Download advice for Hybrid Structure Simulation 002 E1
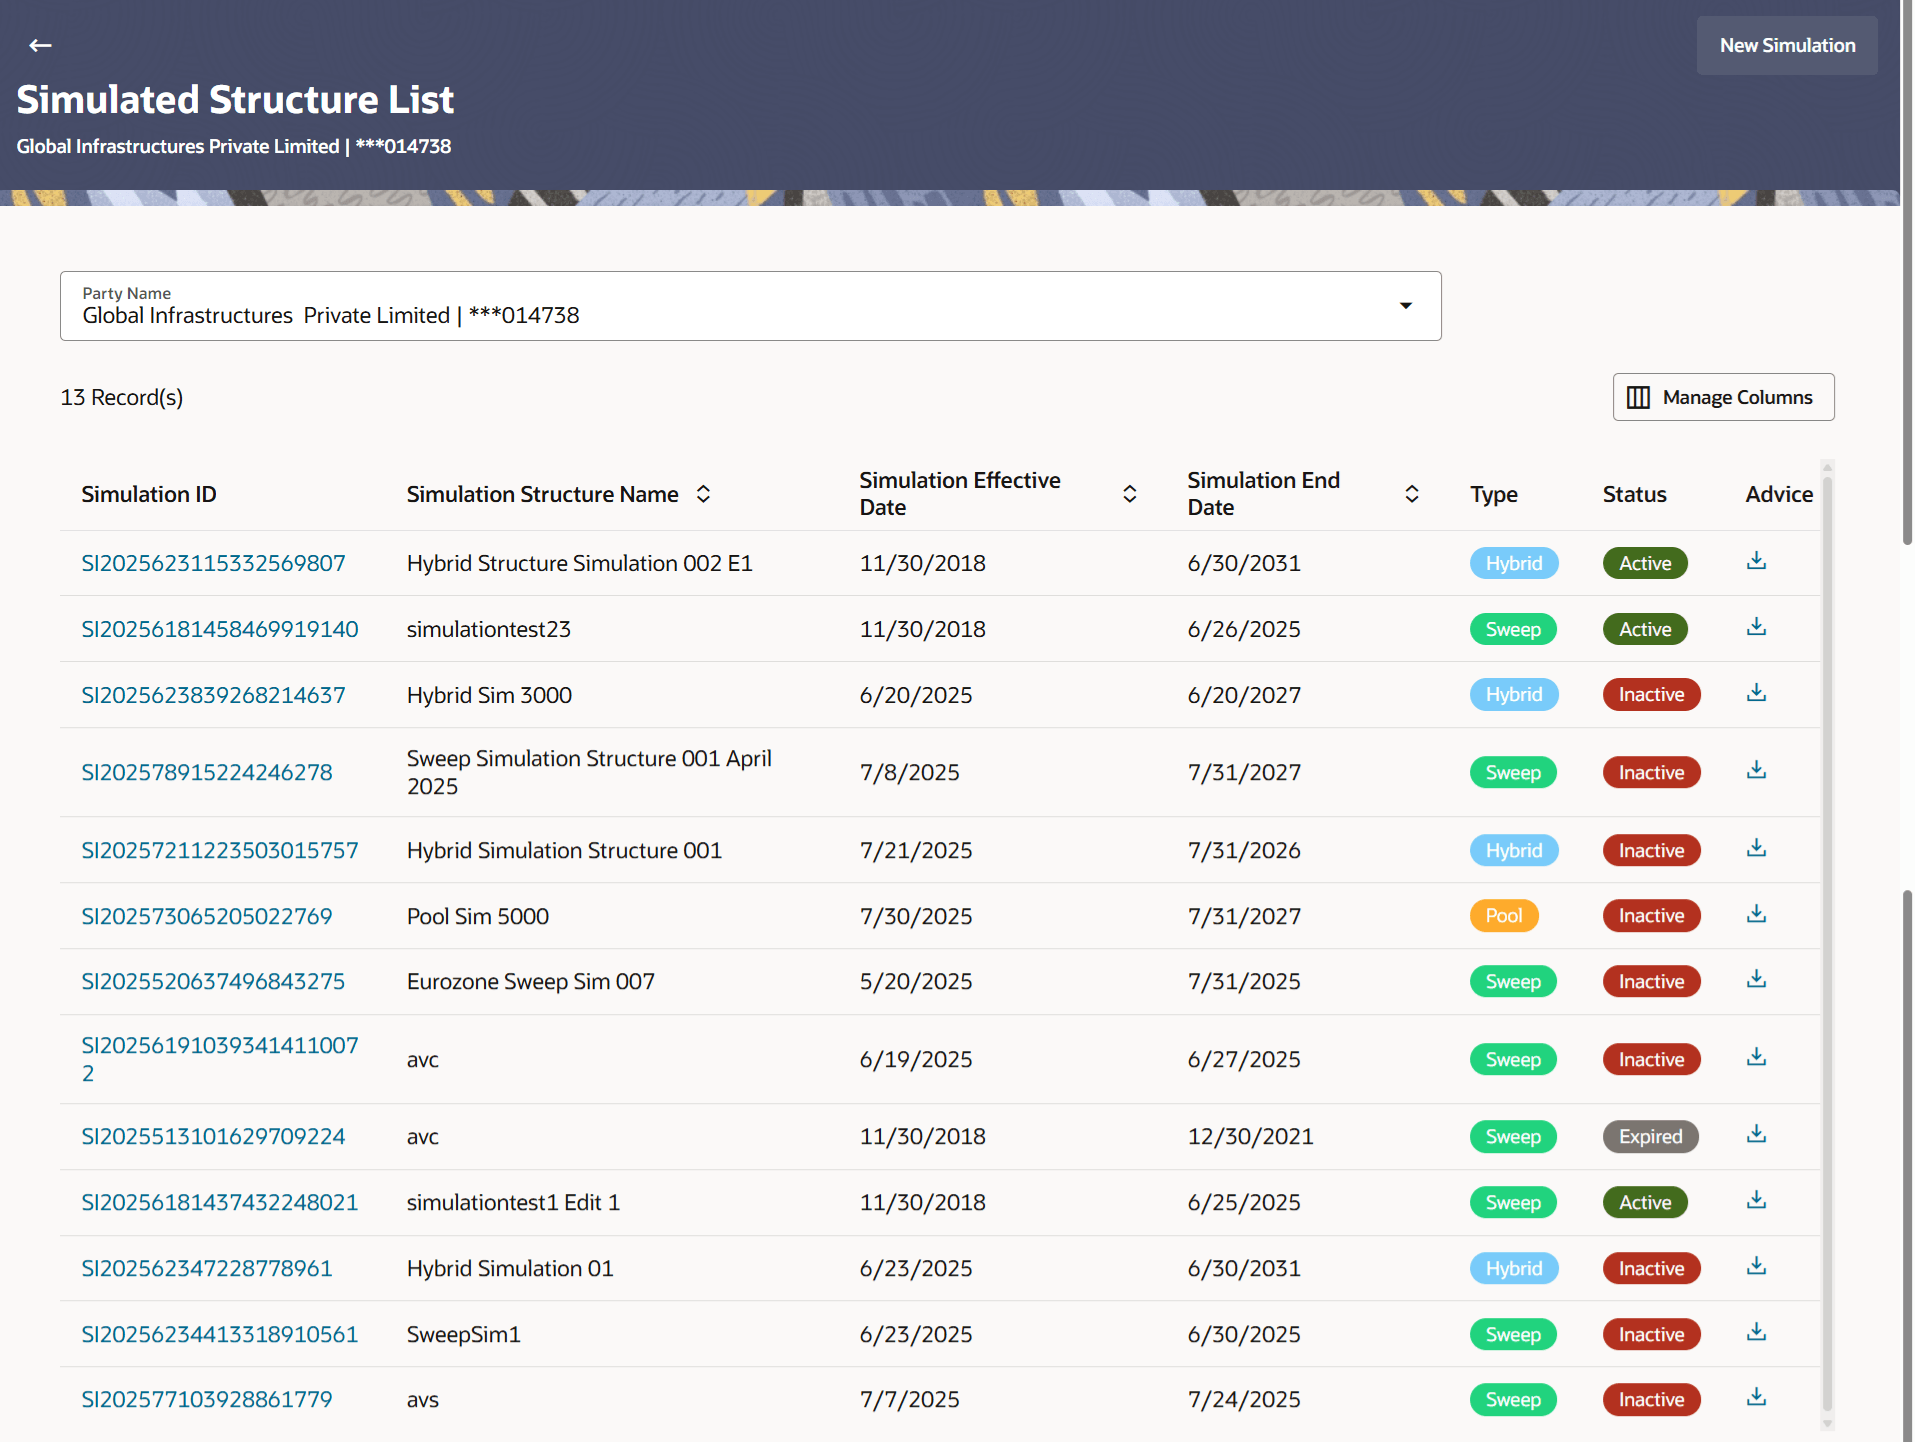Image resolution: width=1920 pixels, height=1442 pixels. tap(1756, 561)
